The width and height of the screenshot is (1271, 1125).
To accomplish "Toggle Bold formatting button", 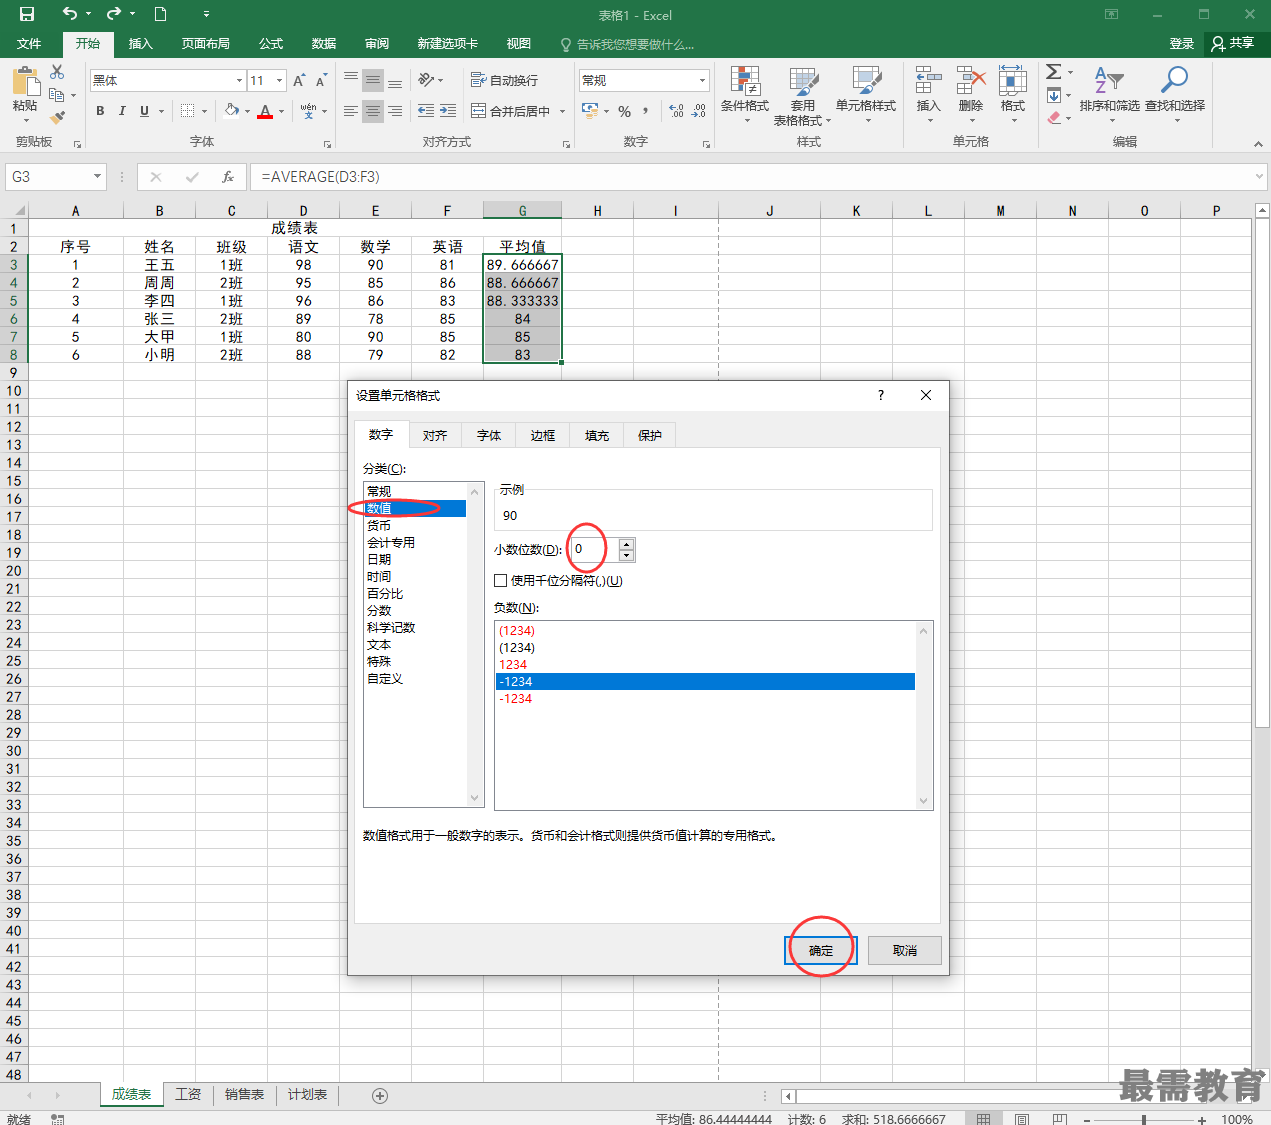I will 100,111.
